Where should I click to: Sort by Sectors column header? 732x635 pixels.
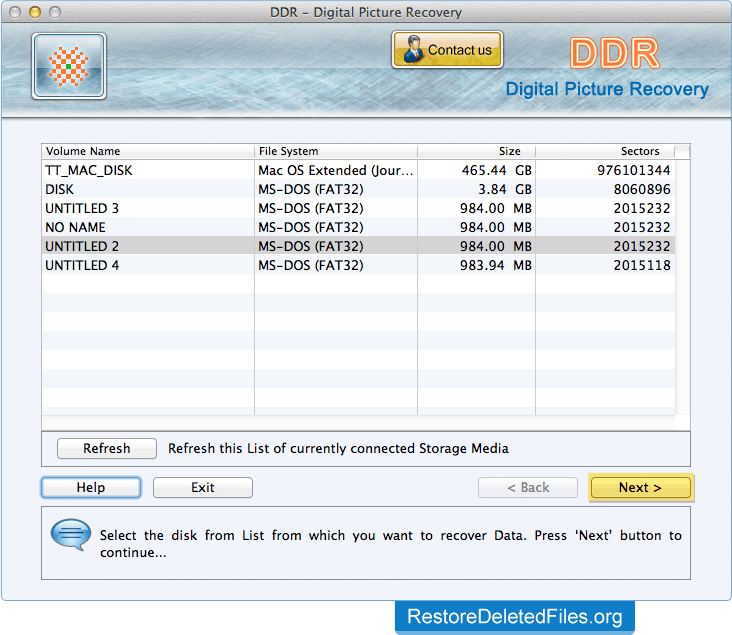pos(605,151)
